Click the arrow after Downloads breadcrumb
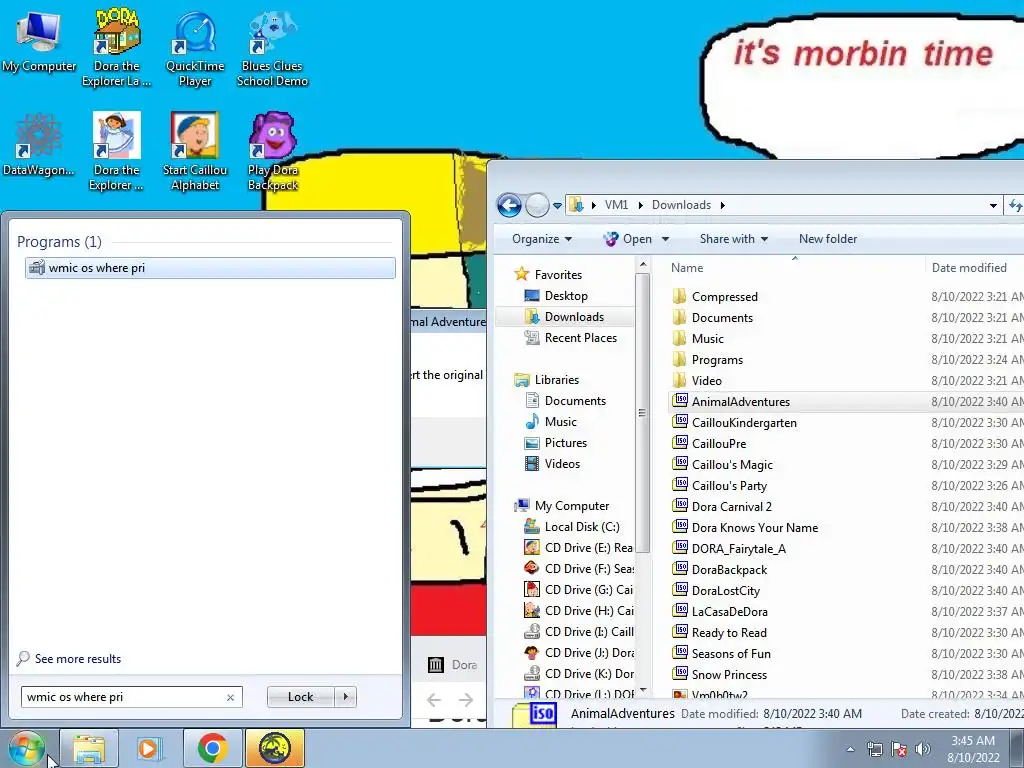 click(722, 205)
